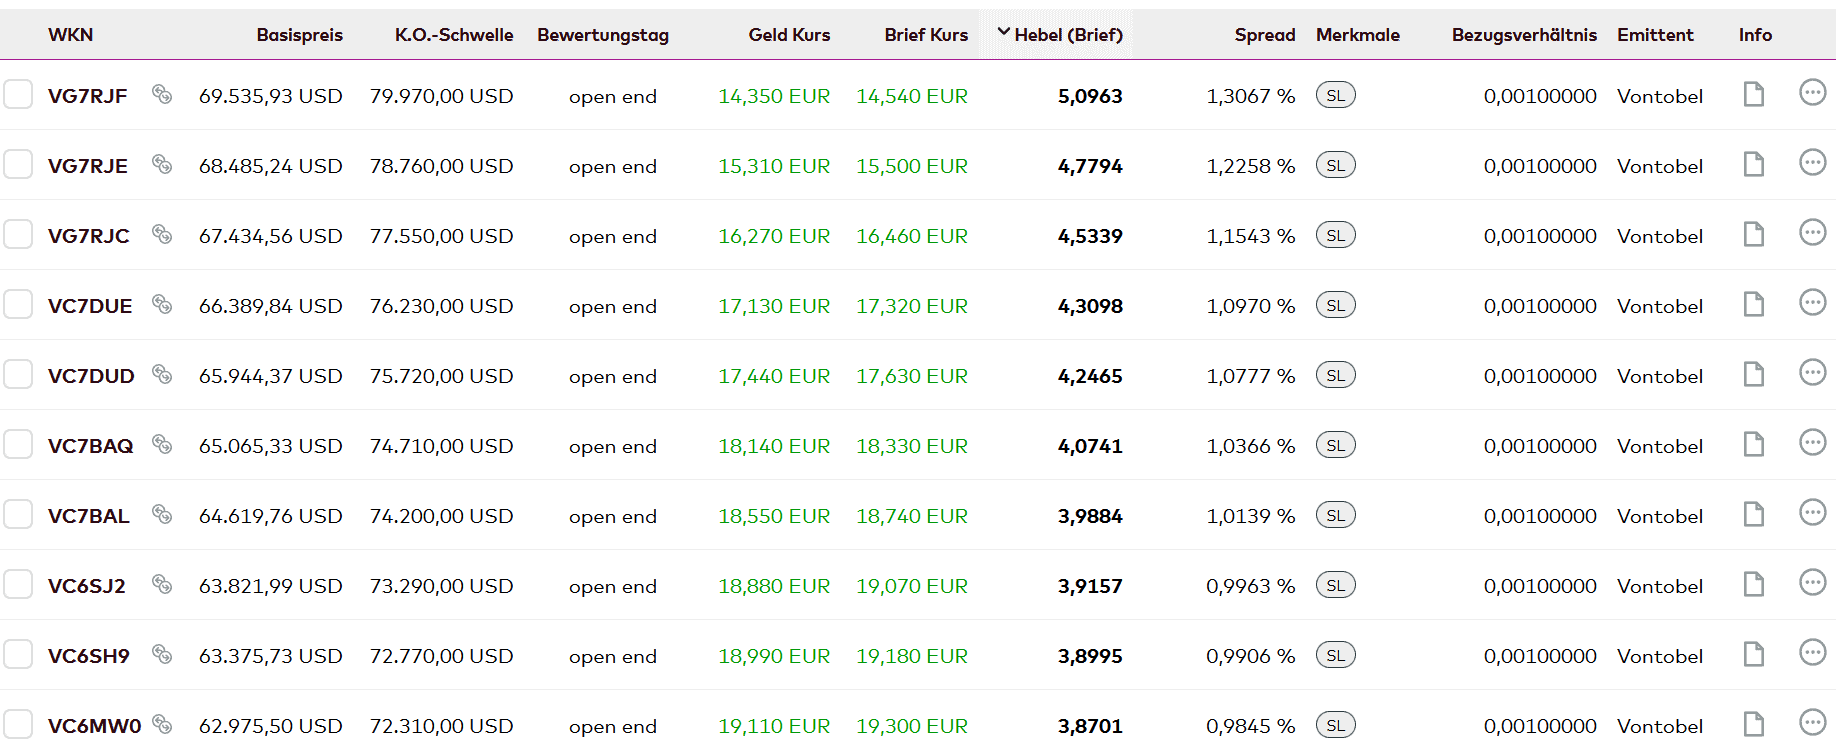Open document icon for VC6SH9 row
Viewport: 1836px width, 751px height.
coord(1753,654)
